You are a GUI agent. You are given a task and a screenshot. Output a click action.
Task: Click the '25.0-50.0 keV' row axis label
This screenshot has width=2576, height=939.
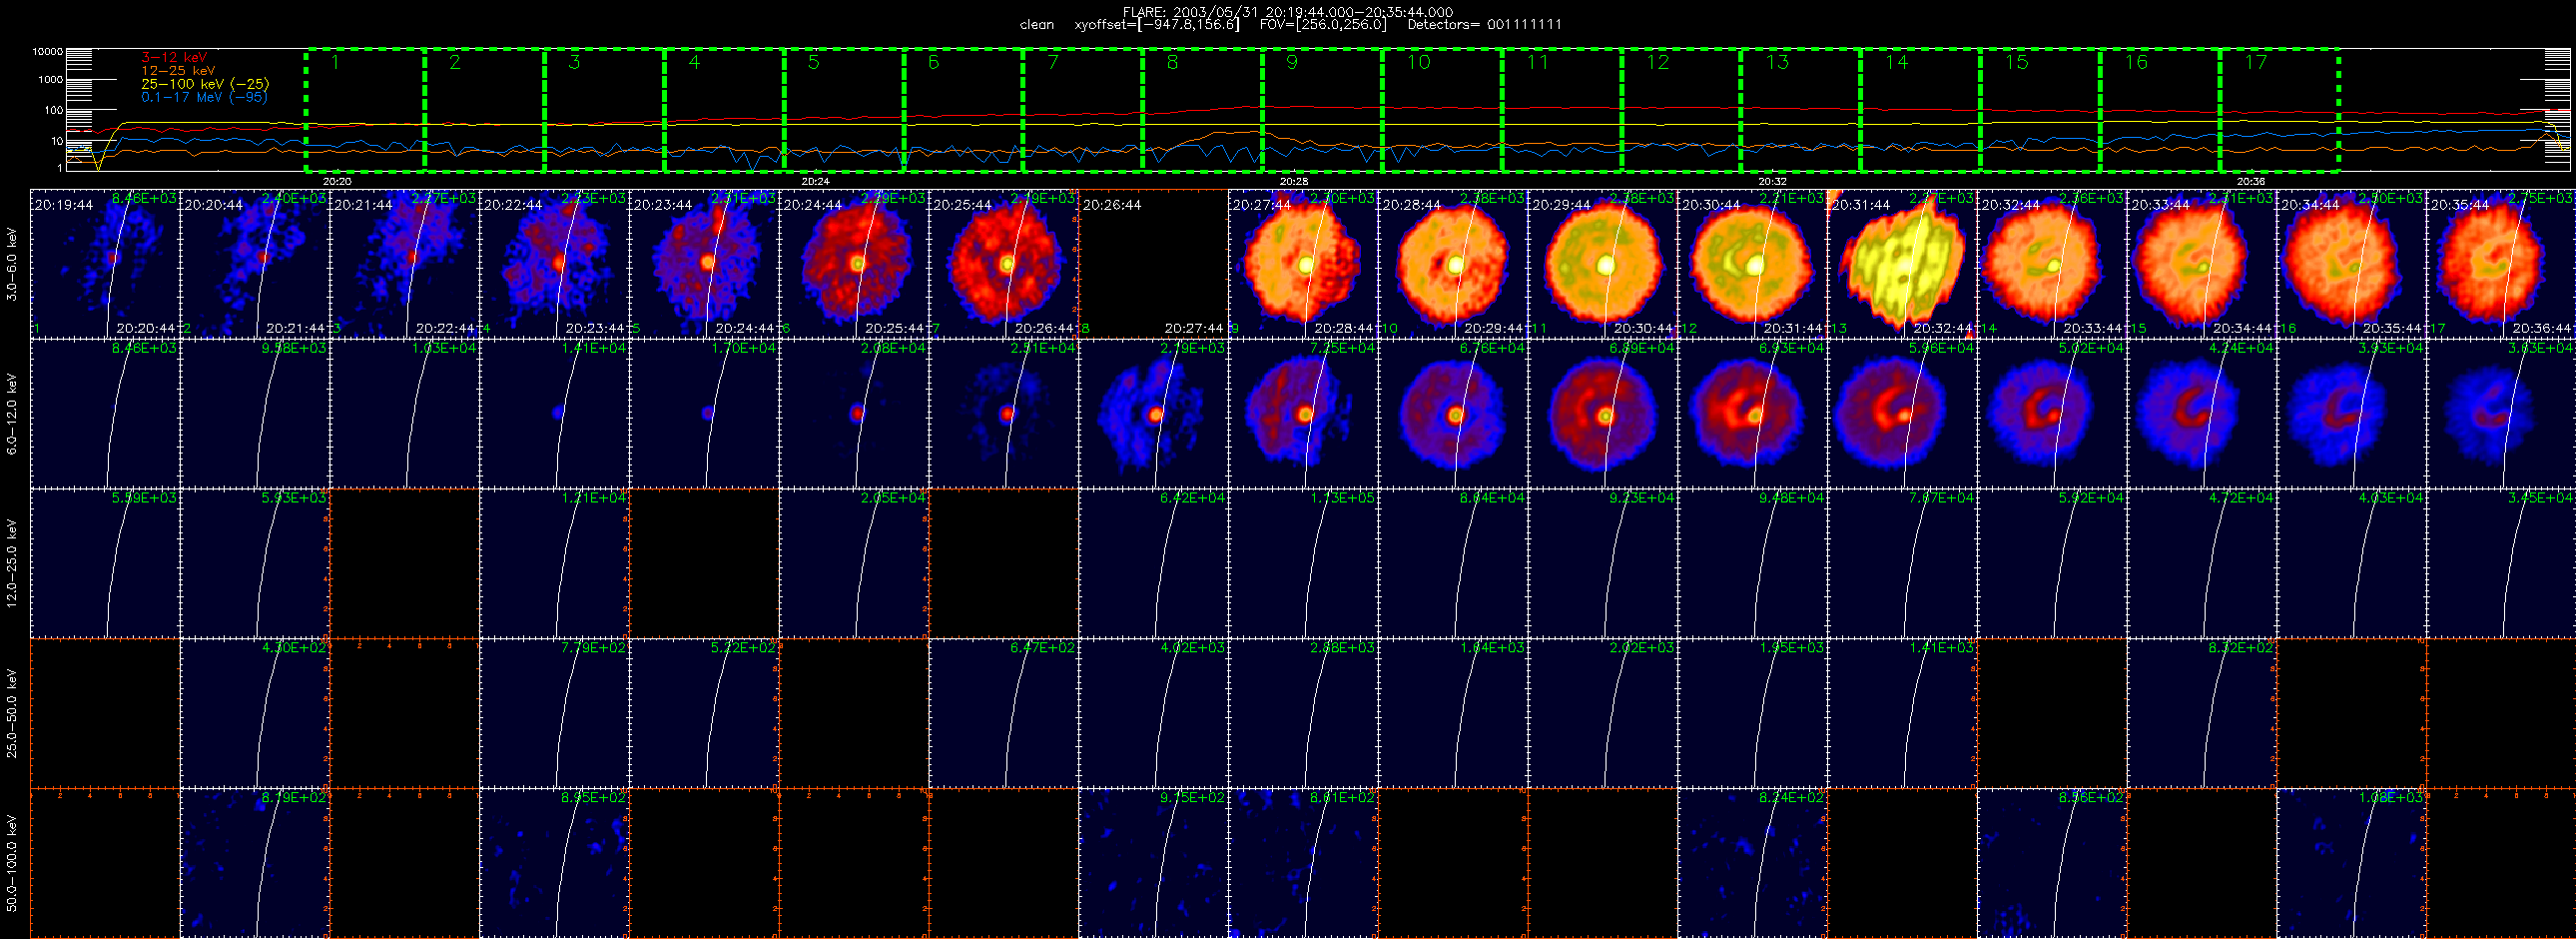(12, 713)
